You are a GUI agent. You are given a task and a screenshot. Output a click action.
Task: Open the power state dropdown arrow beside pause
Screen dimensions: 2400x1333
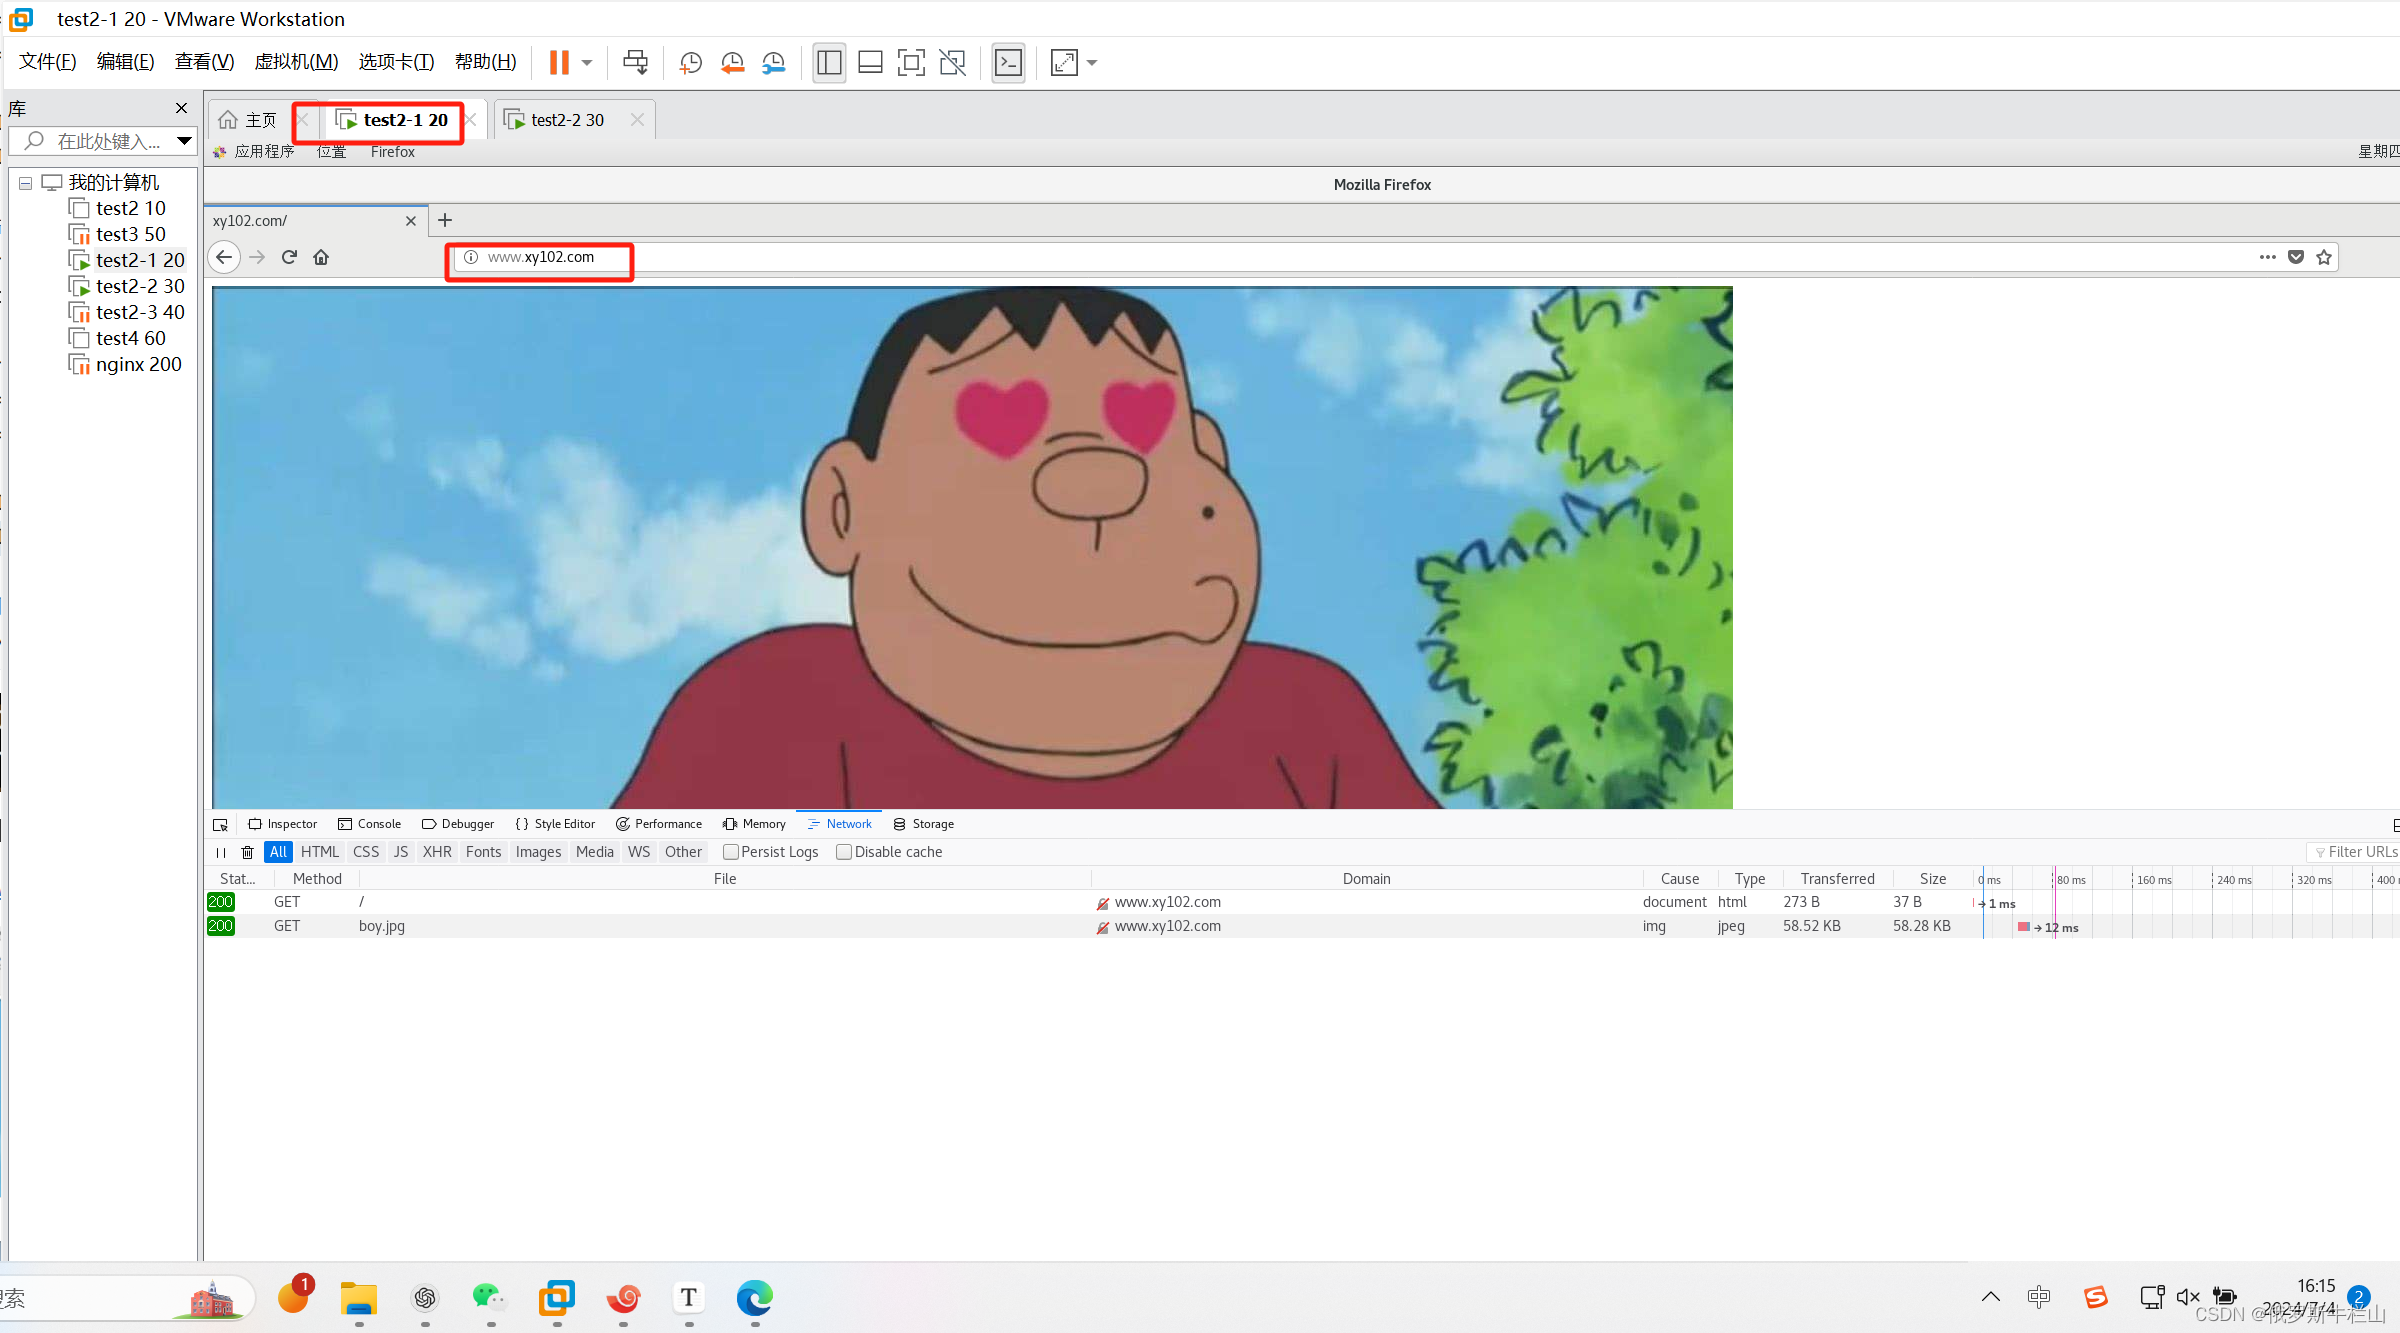(587, 62)
